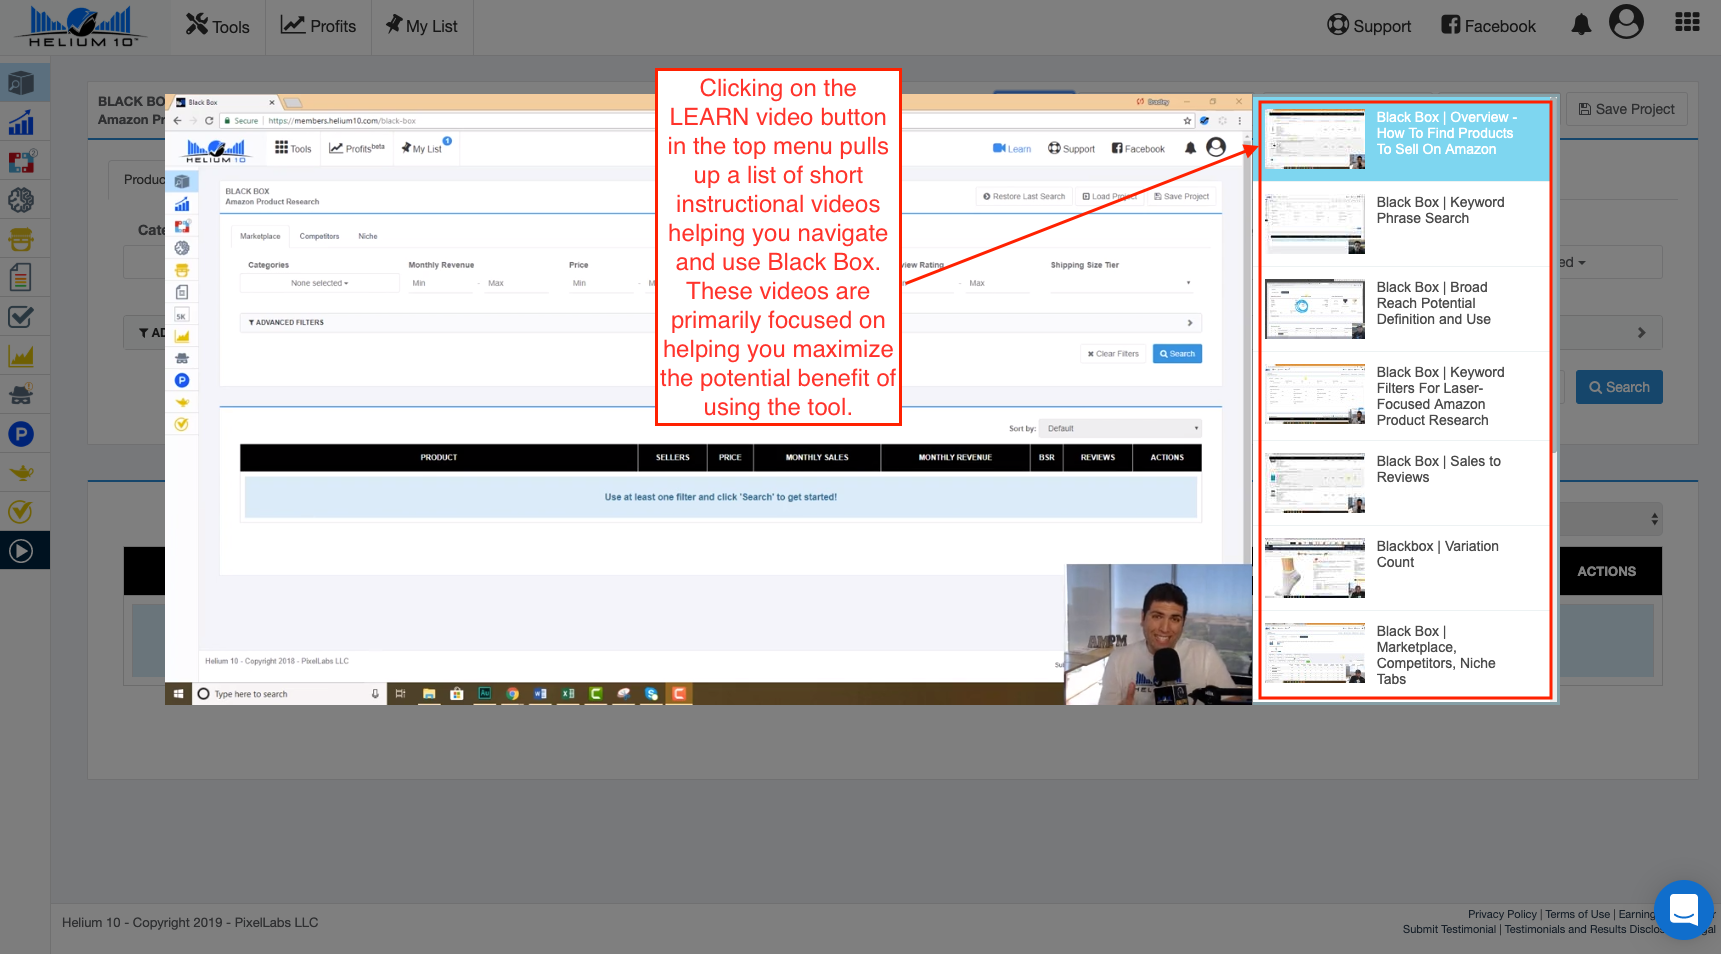The height and width of the screenshot is (954, 1721).
Task: Click the Save Project button
Action: (x=1626, y=109)
